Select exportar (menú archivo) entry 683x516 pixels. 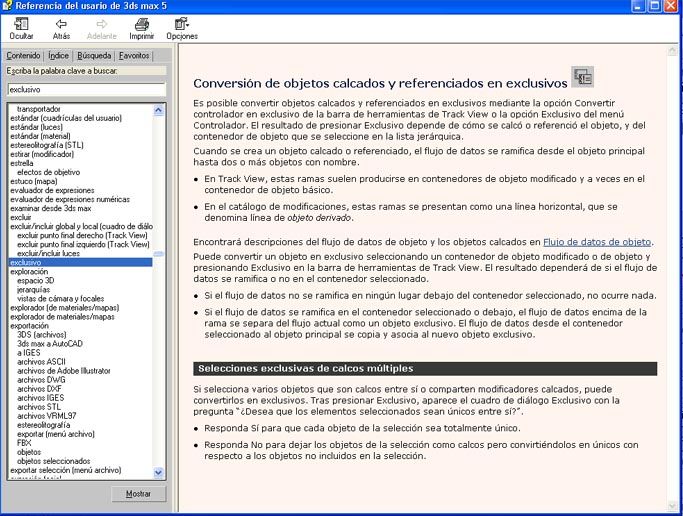click(x=56, y=434)
